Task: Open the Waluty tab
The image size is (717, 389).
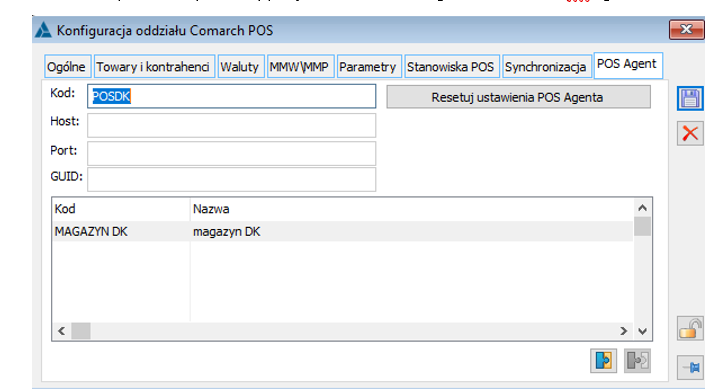Action: pyautogui.click(x=240, y=67)
